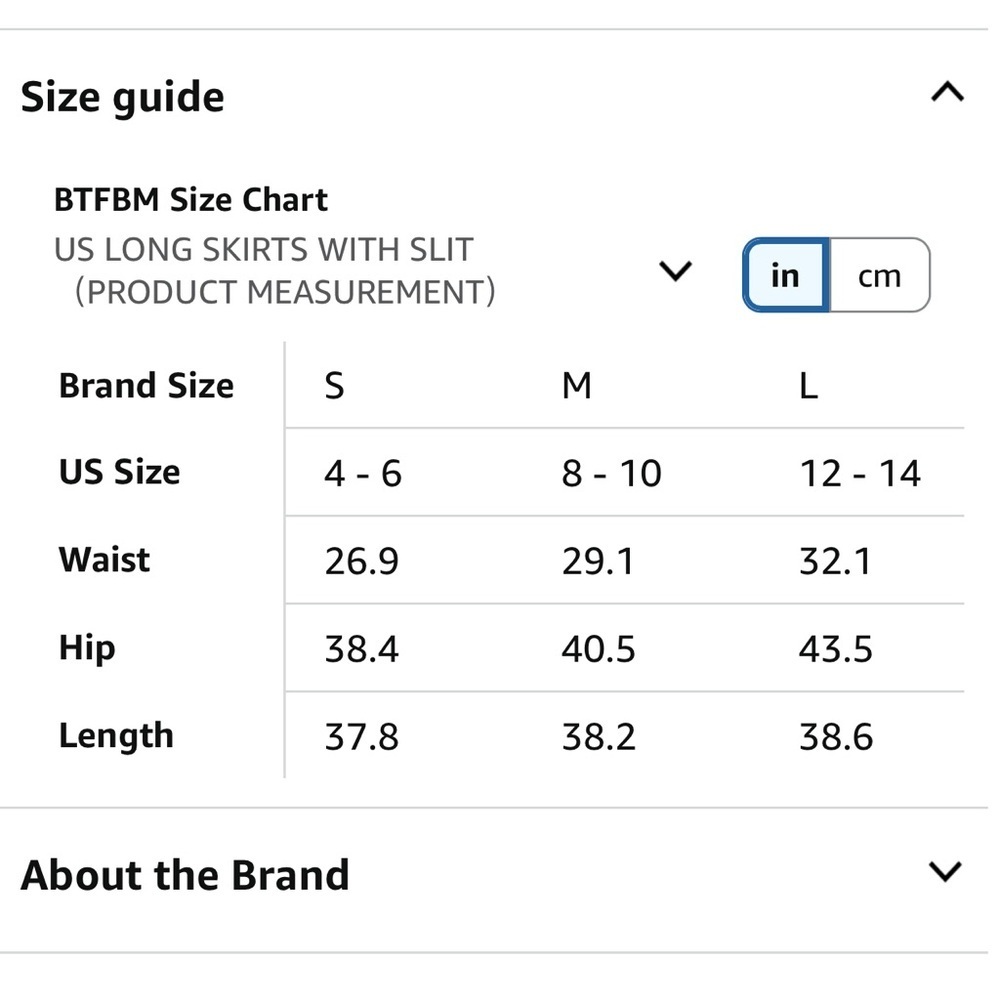Select inches as the measurement unit
The height and width of the screenshot is (1000, 1000).
pos(785,275)
